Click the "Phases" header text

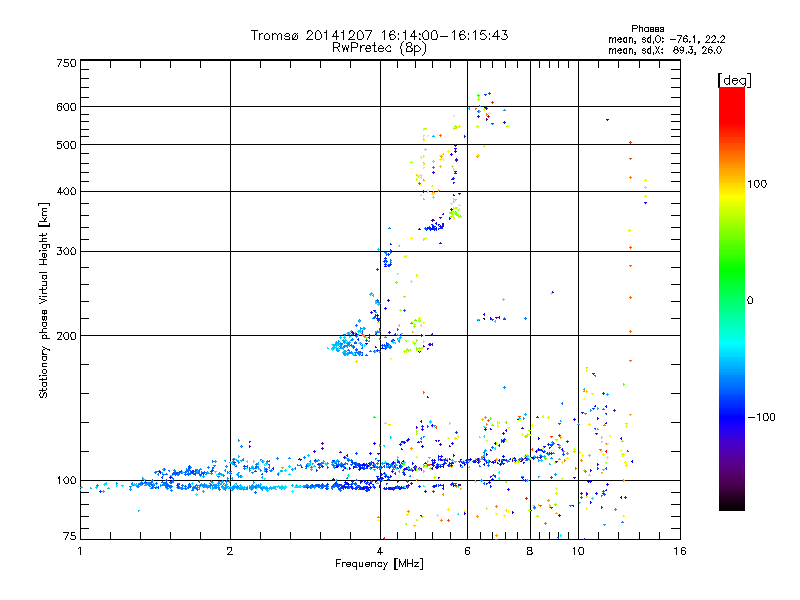tap(647, 29)
